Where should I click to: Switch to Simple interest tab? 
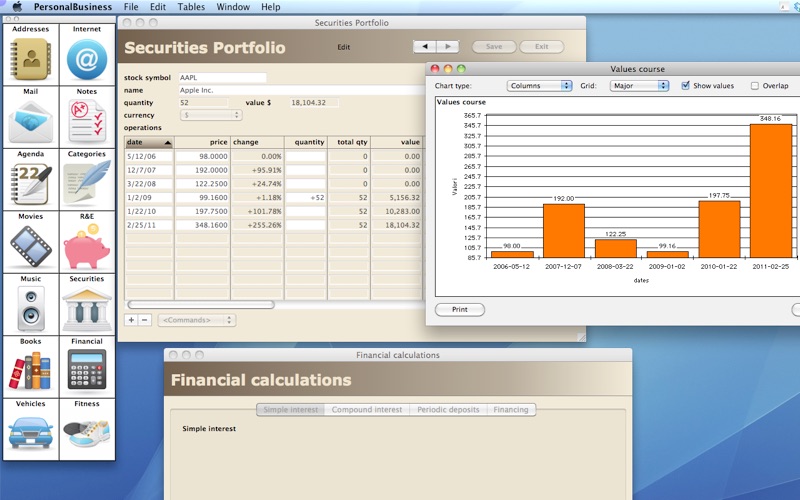[x=290, y=410]
